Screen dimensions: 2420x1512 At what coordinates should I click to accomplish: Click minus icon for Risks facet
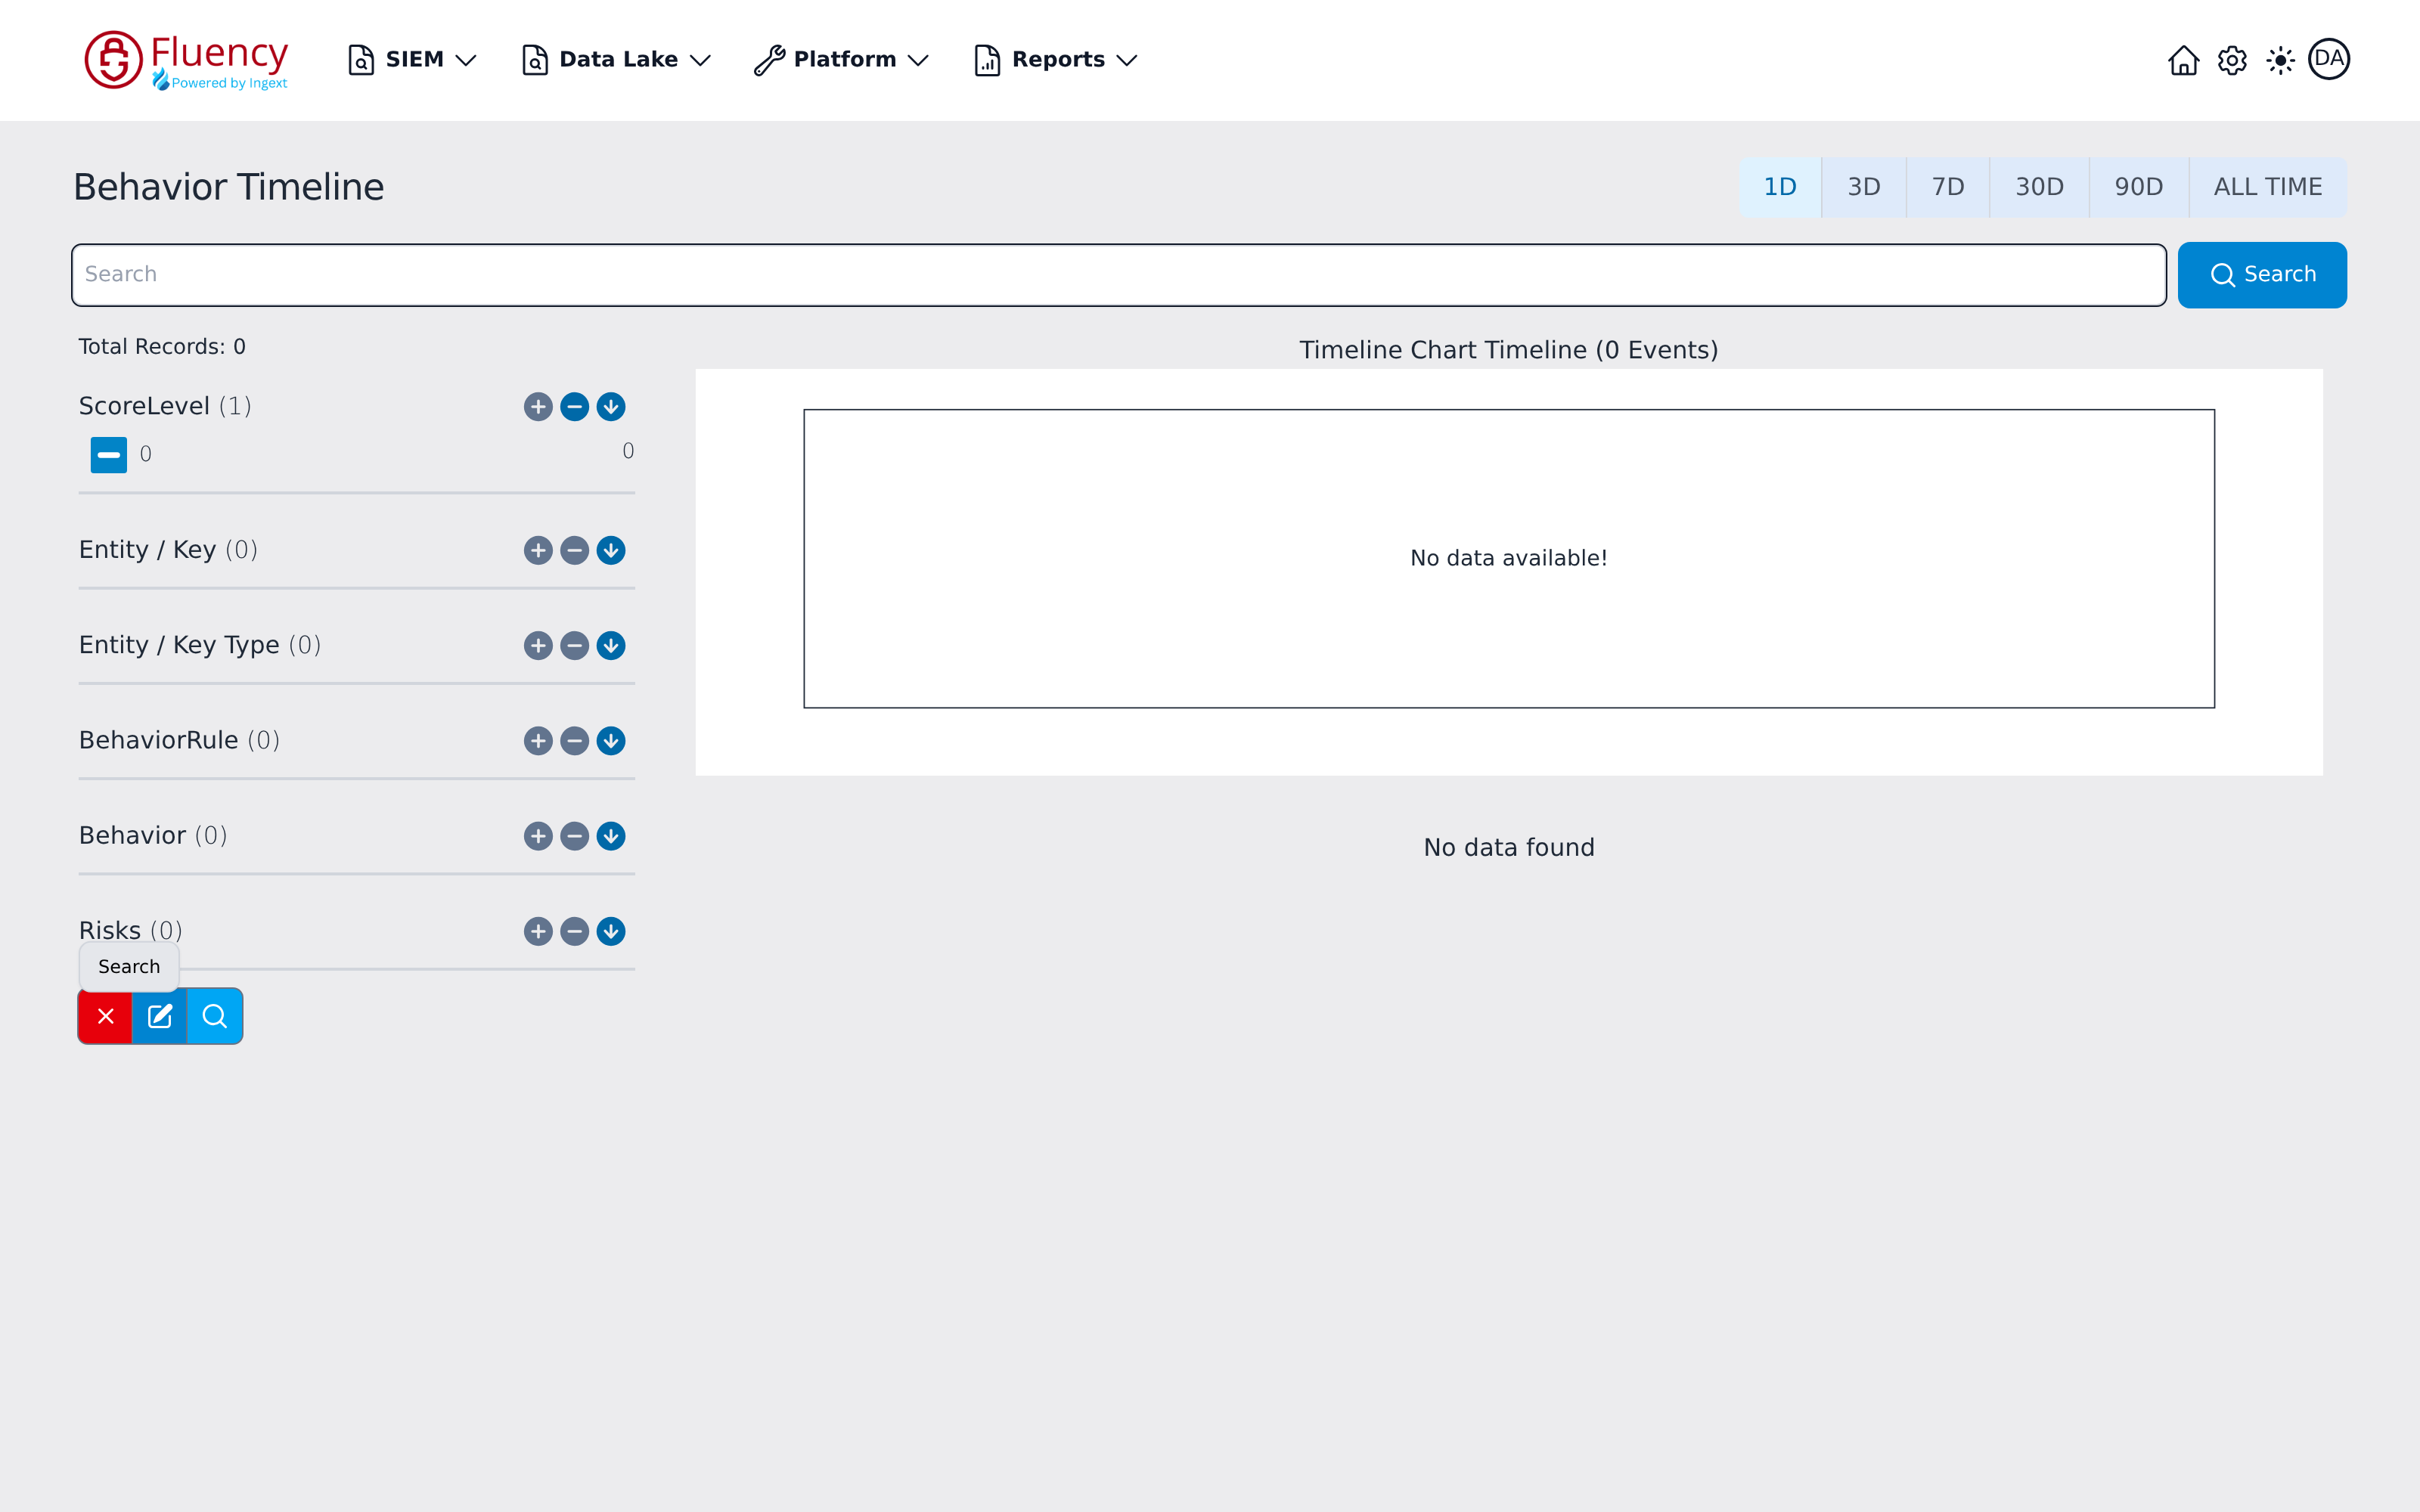click(x=574, y=932)
